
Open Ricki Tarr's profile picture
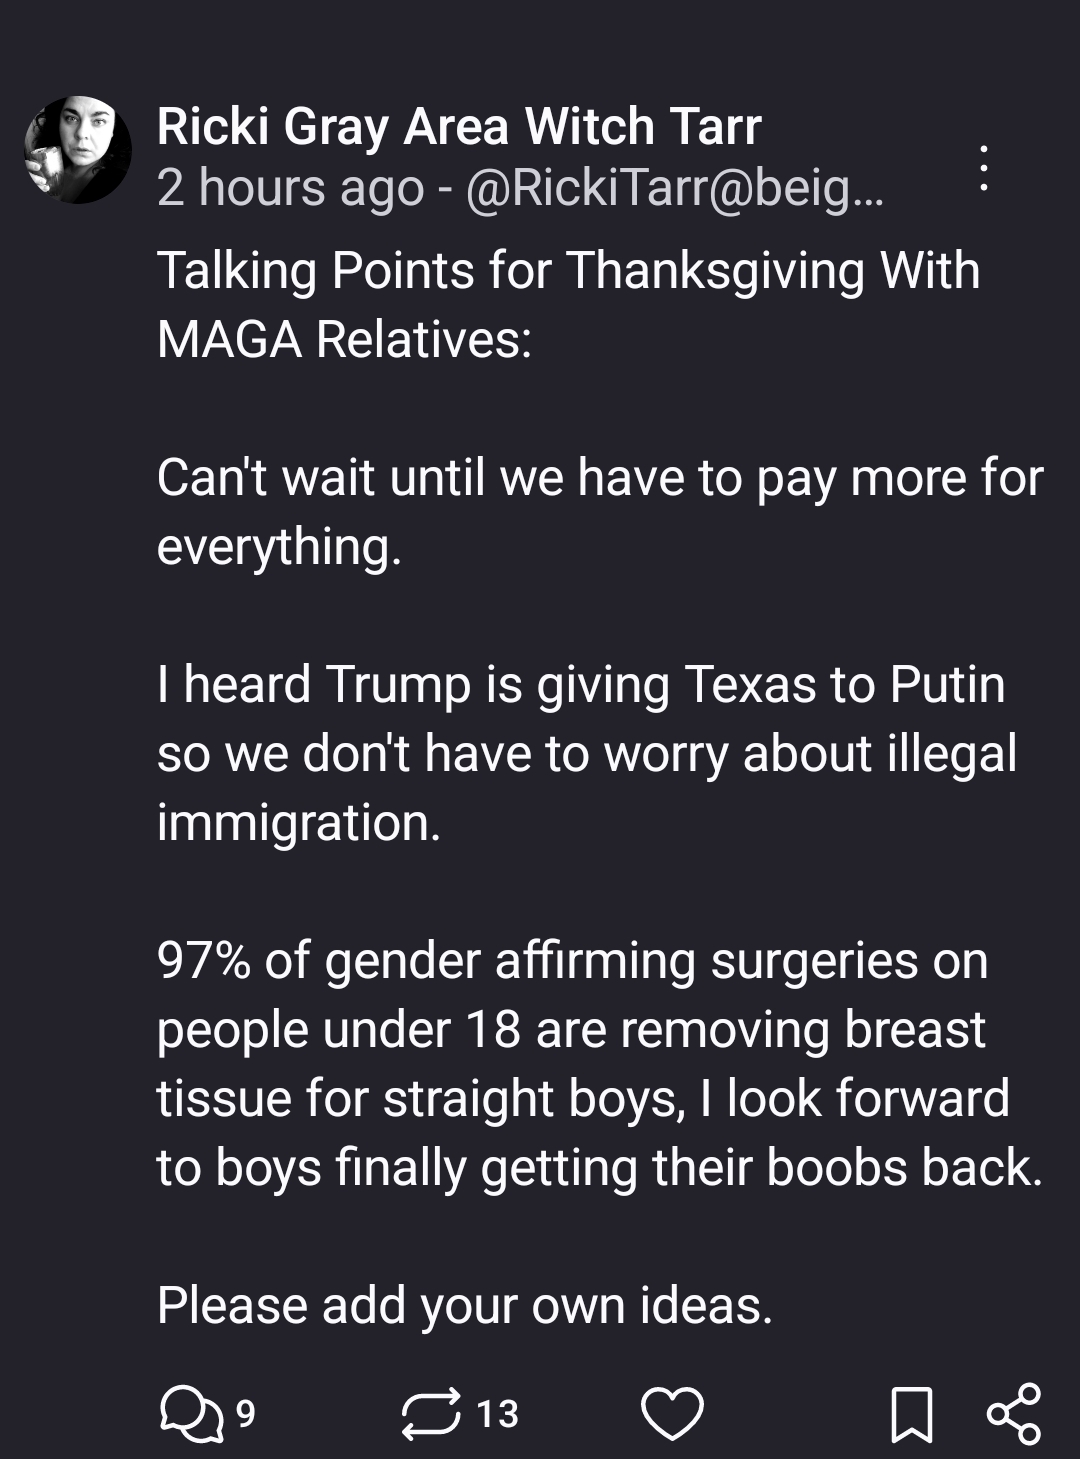pos(78,150)
